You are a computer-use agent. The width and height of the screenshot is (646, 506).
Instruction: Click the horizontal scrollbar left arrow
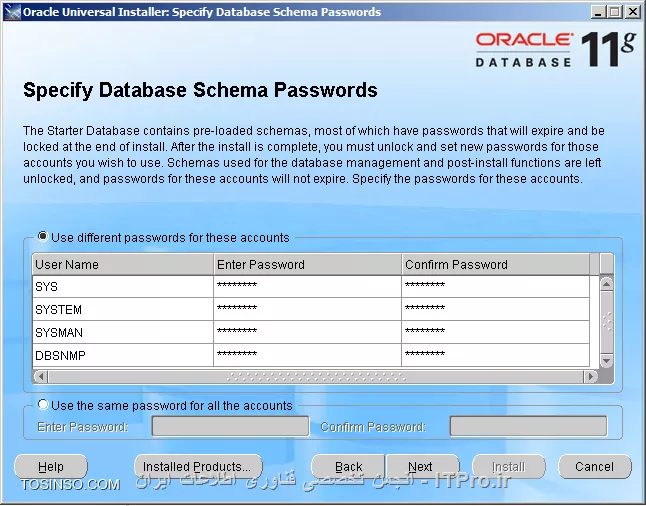point(40,376)
